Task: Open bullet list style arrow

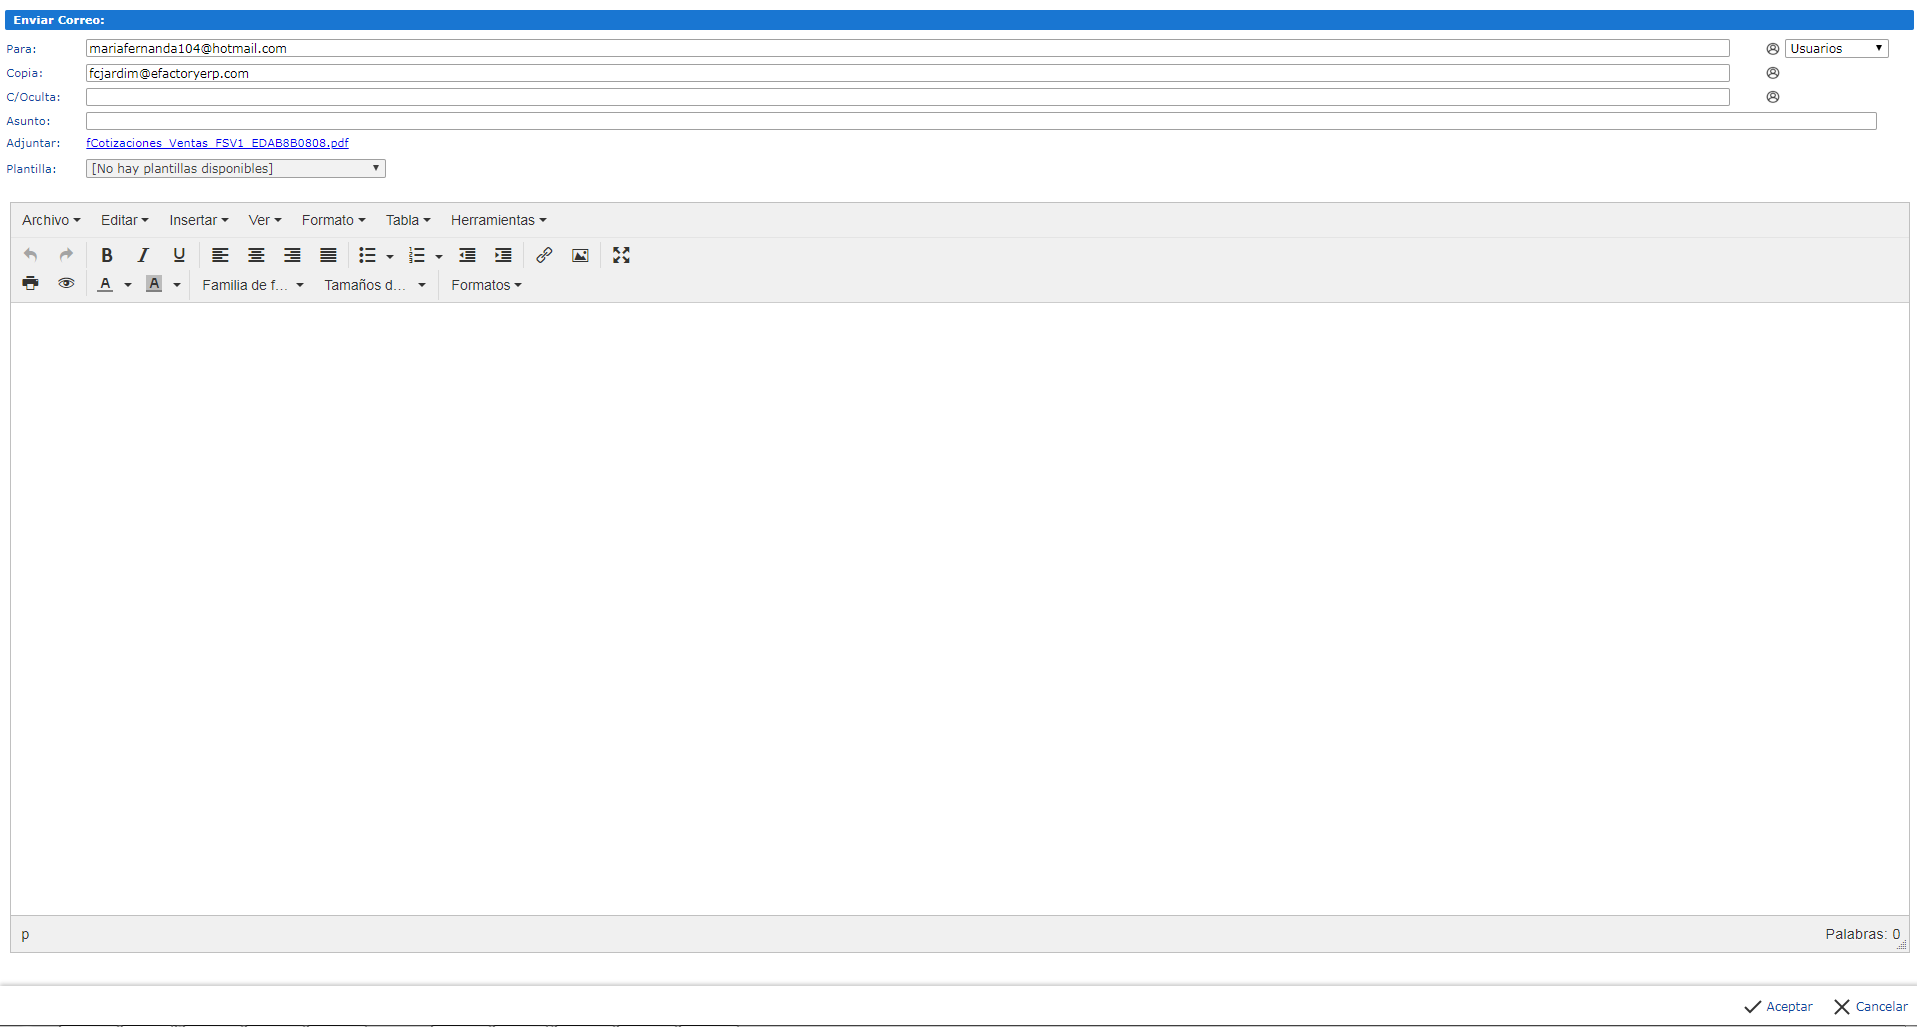Action: pos(390,256)
